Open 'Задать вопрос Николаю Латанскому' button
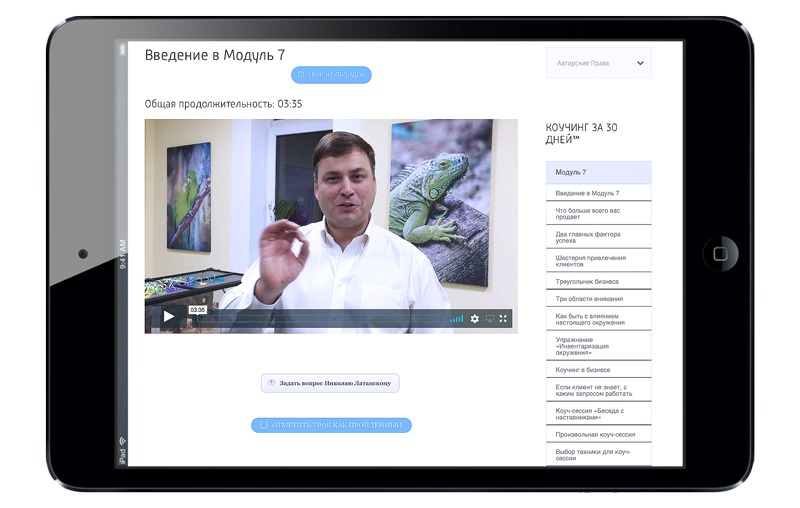Image resolution: width=800 pixels, height=508 pixels. click(331, 383)
